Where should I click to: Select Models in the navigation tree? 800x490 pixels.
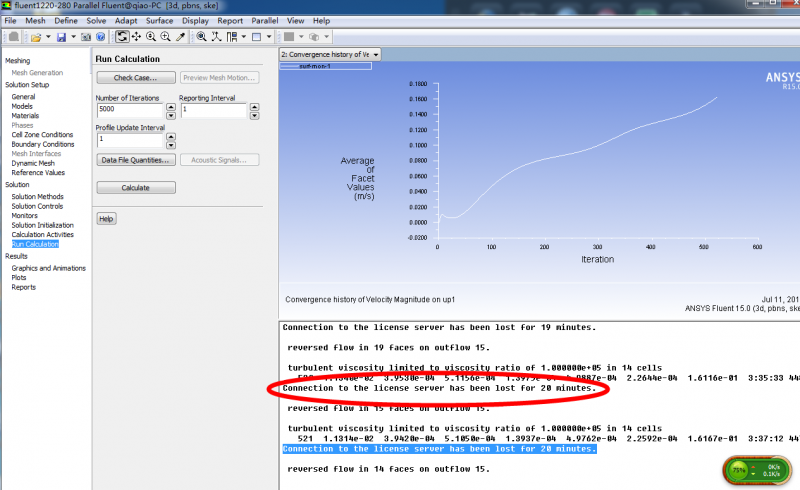pyautogui.click(x=22, y=106)
